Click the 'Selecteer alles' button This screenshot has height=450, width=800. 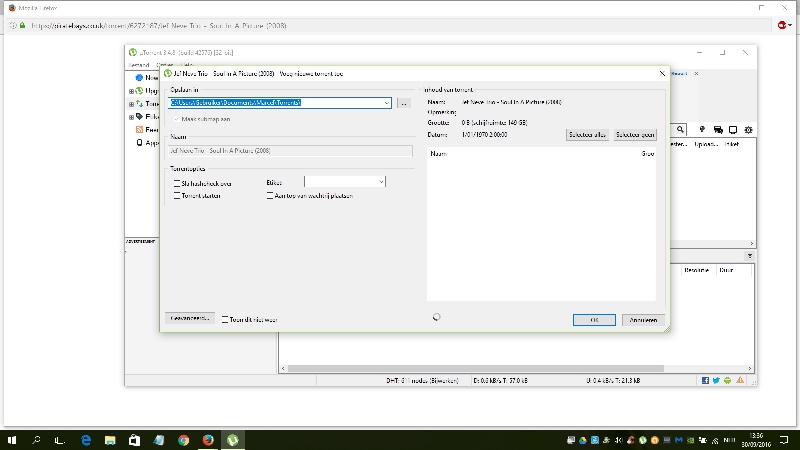tap(587, 135)
